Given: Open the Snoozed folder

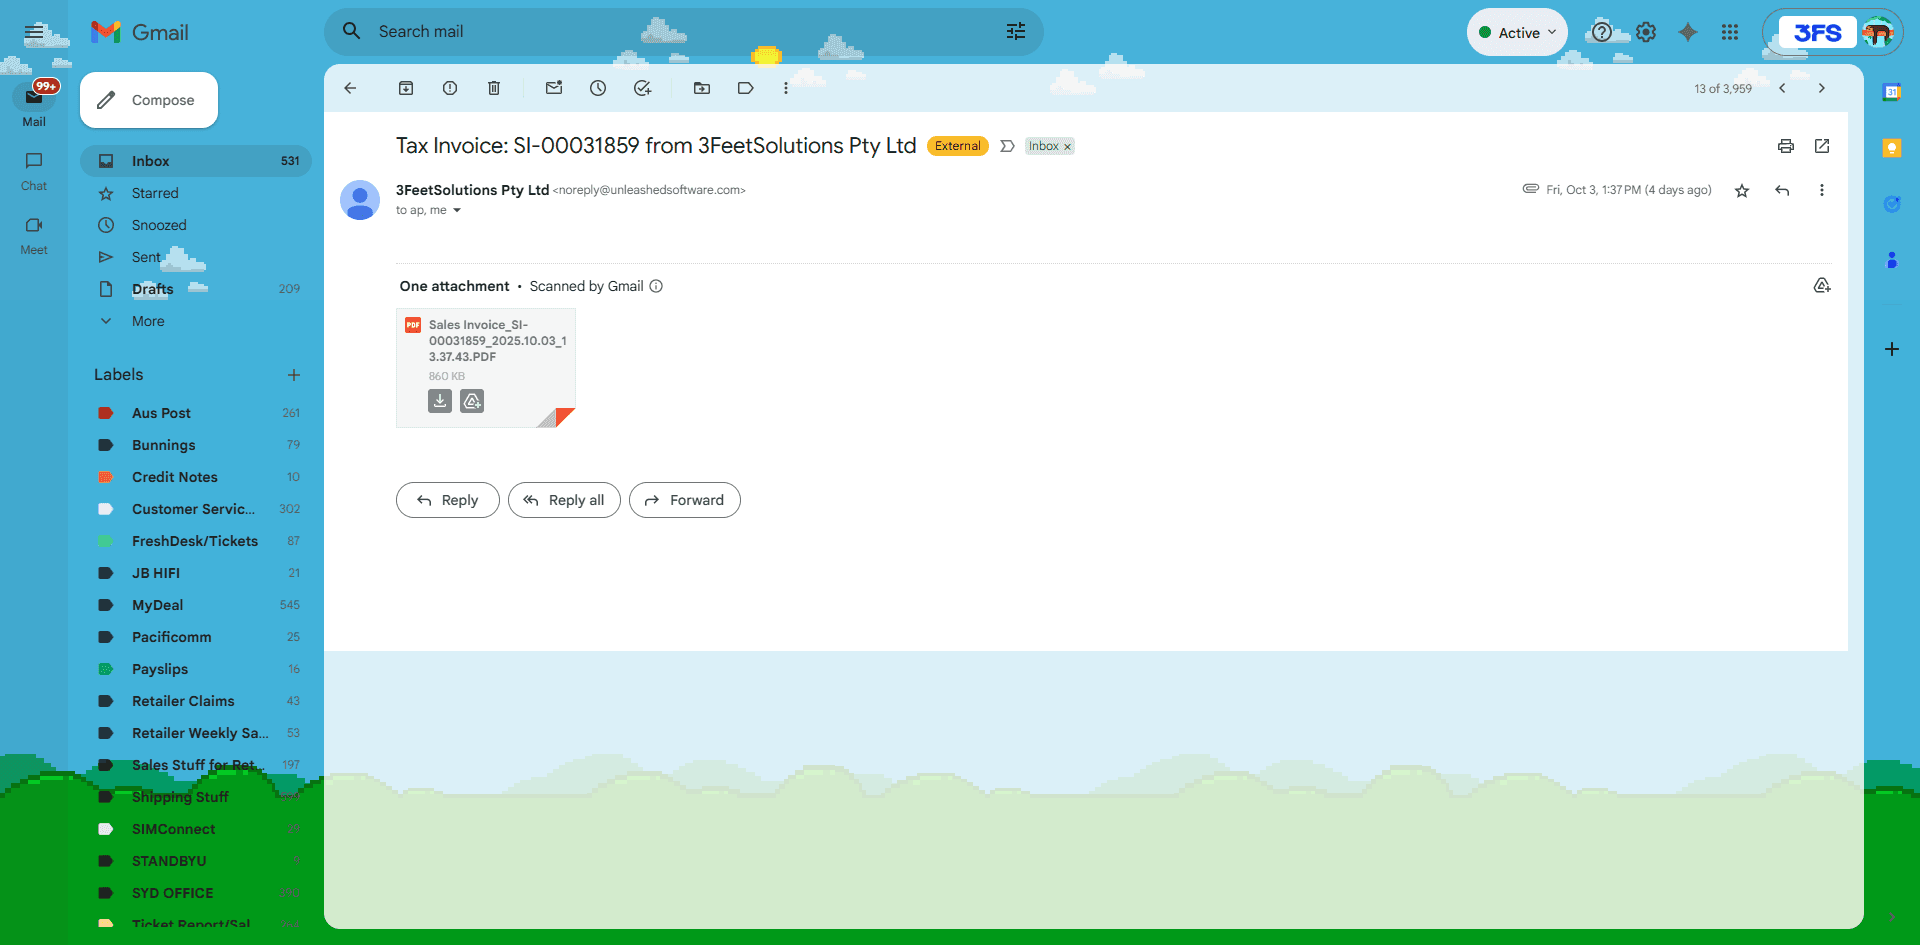Looking at the screenshot, I should pos(196,225).
